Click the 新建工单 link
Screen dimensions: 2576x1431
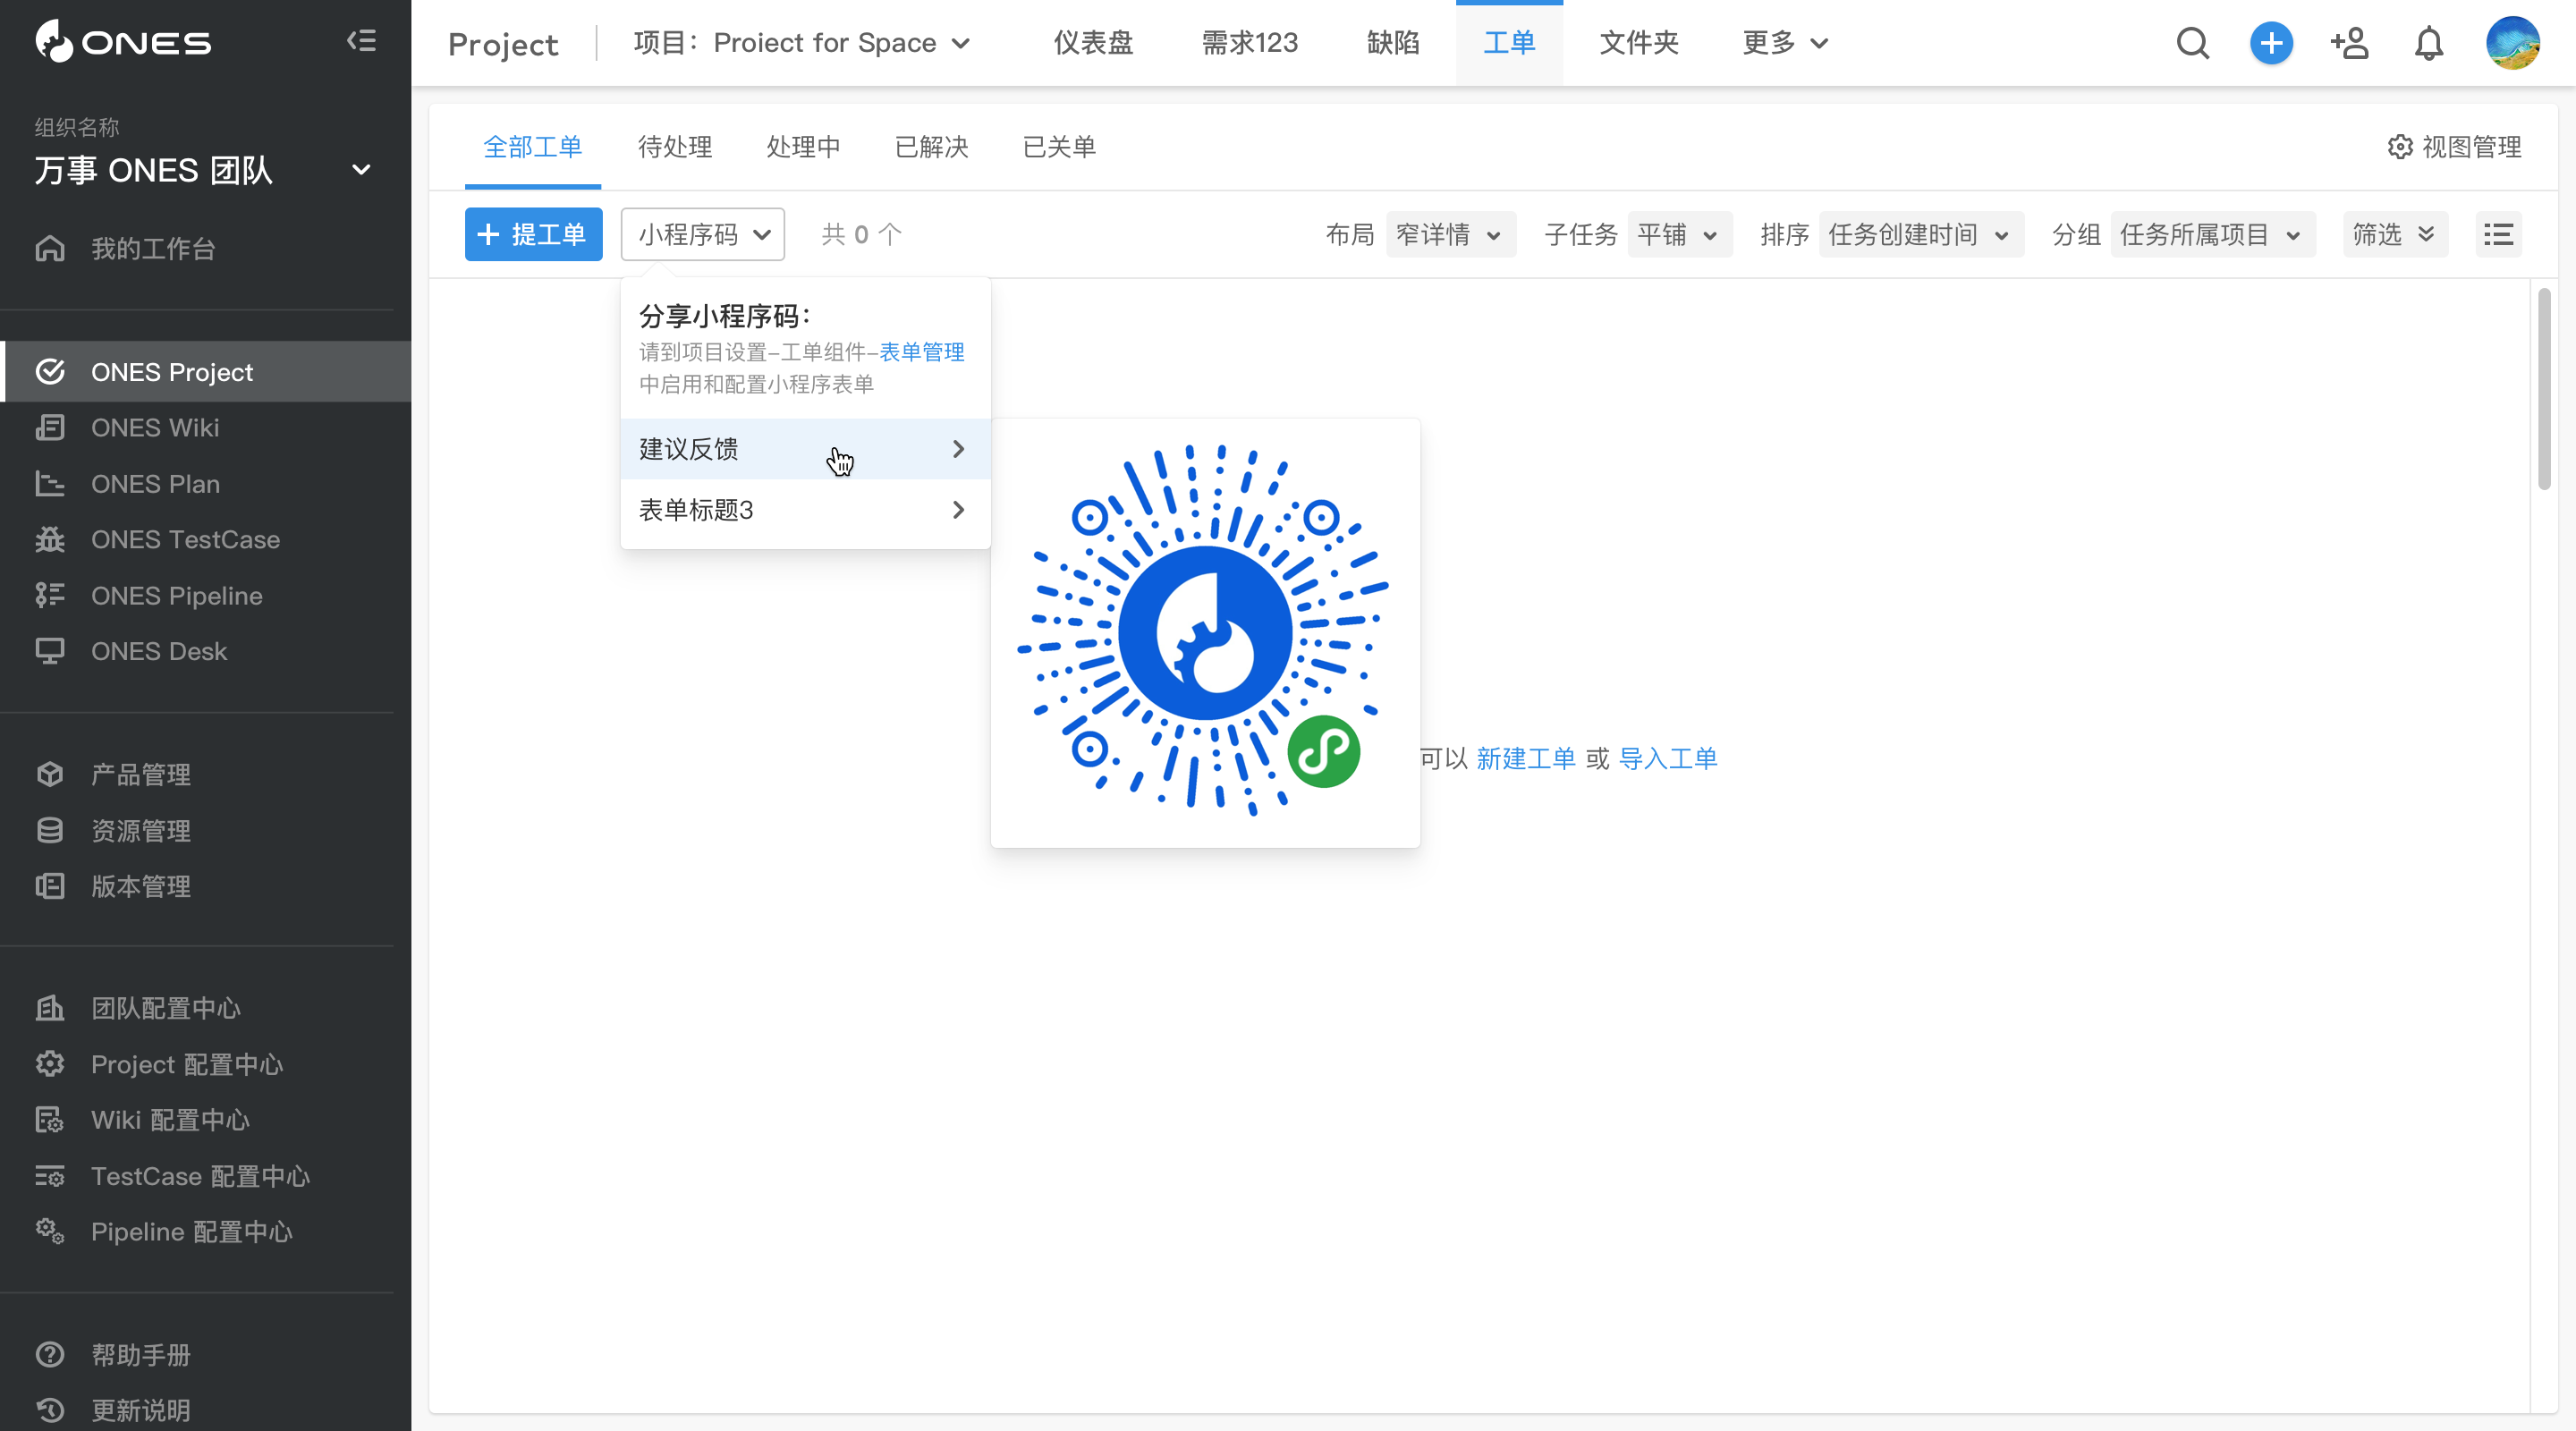click(x=1525, y=759)
